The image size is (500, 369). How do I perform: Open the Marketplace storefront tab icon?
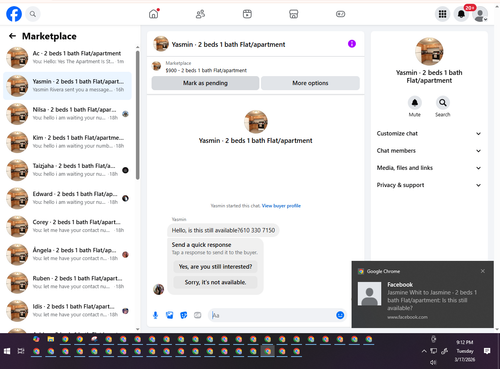[x=294, y=14]
